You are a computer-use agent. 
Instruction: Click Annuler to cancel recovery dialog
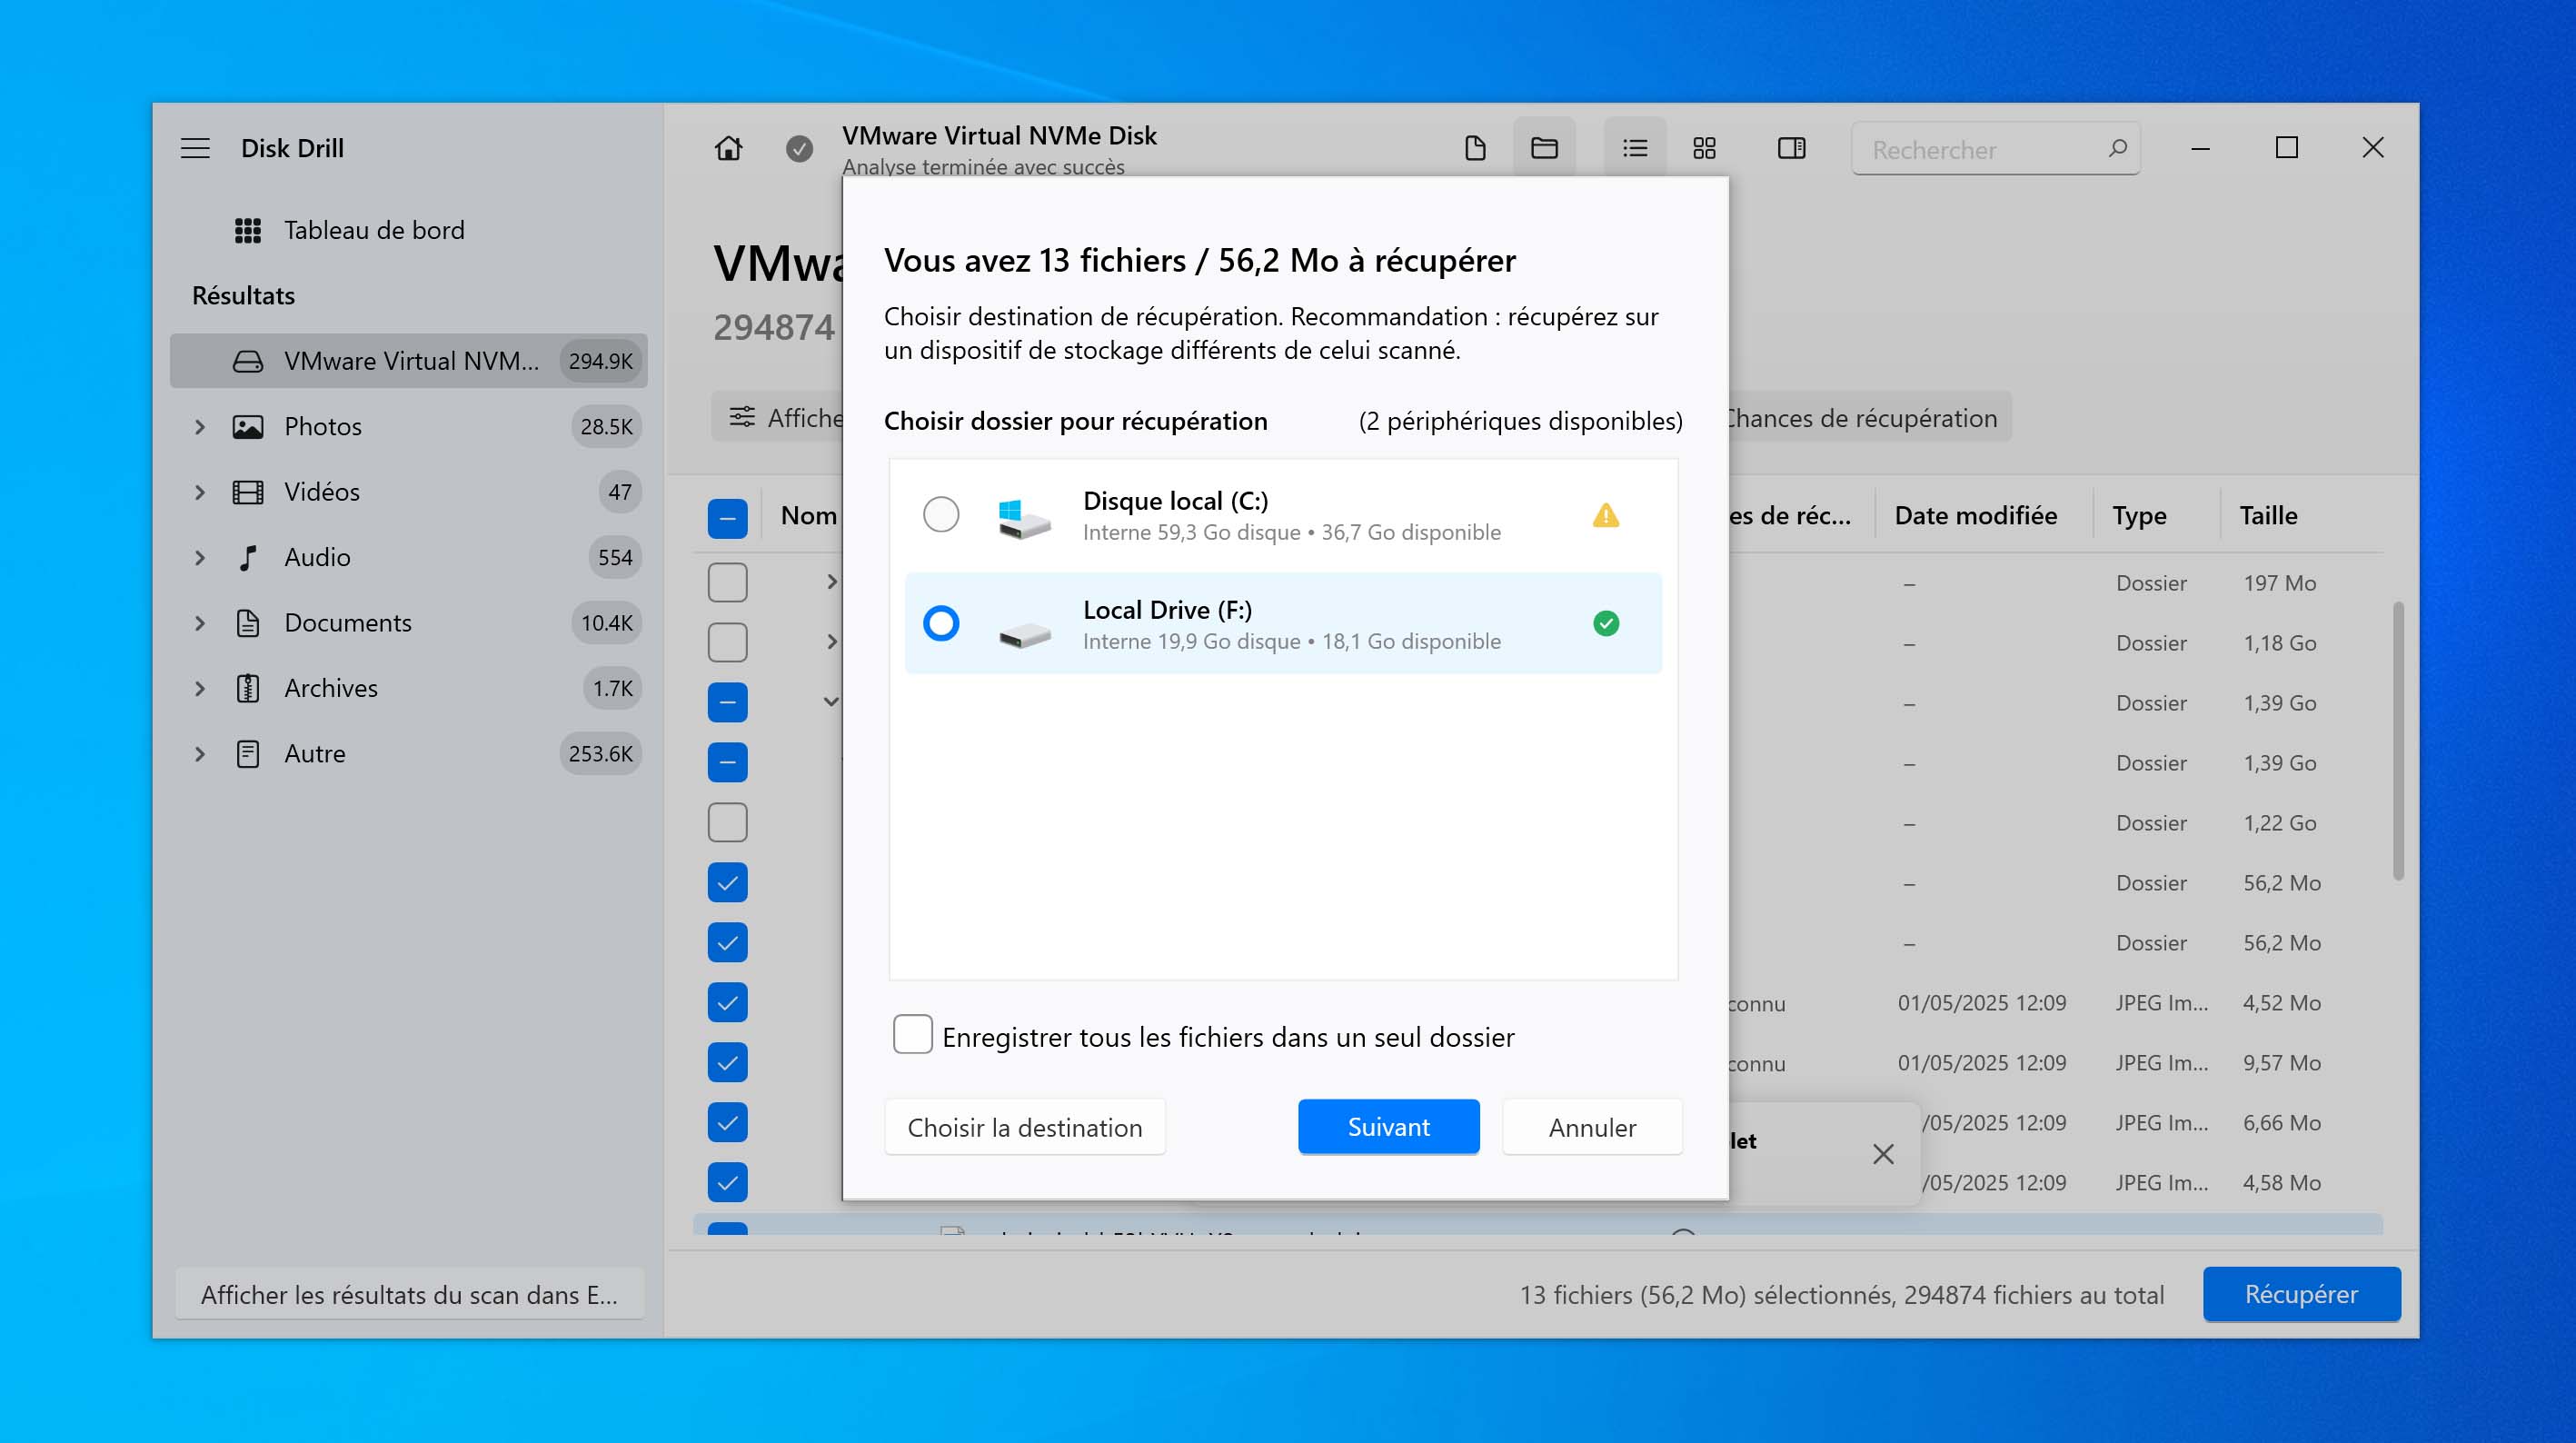point(1592,1127)
